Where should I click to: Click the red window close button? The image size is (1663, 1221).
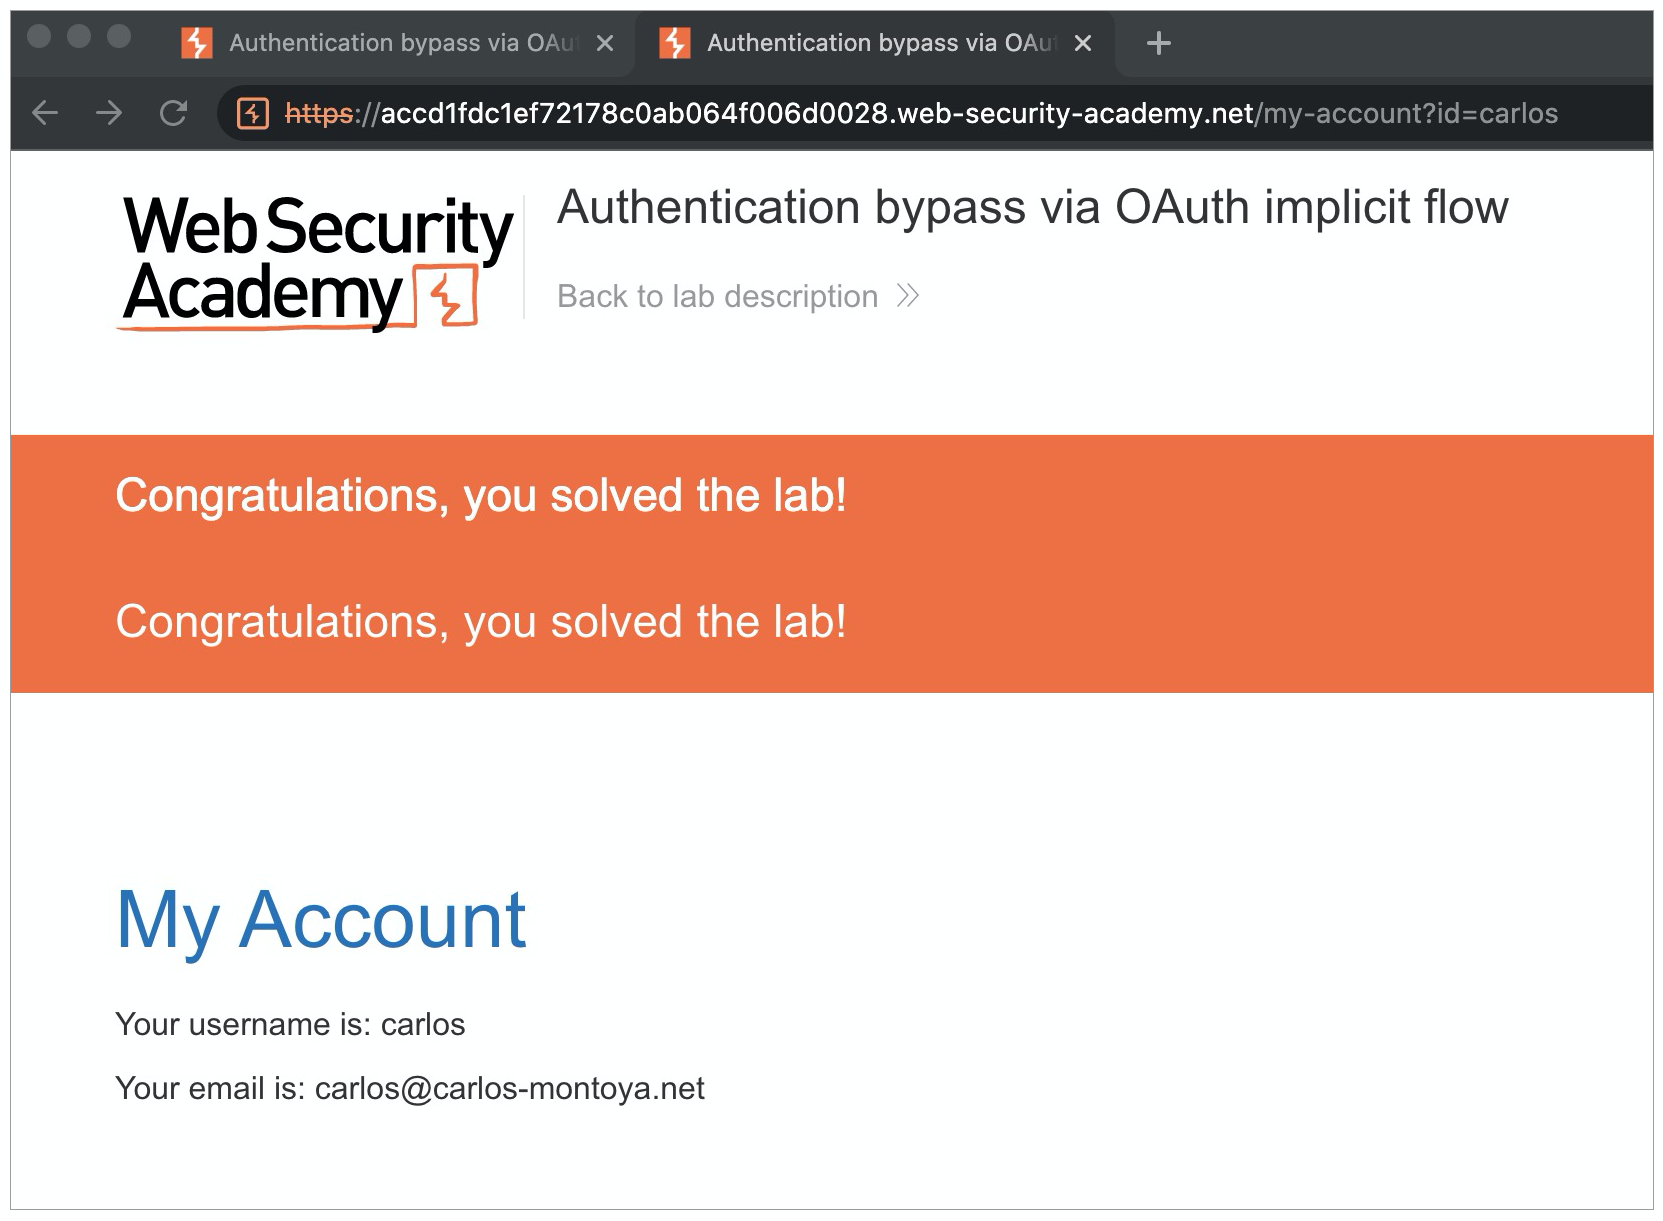40,37
